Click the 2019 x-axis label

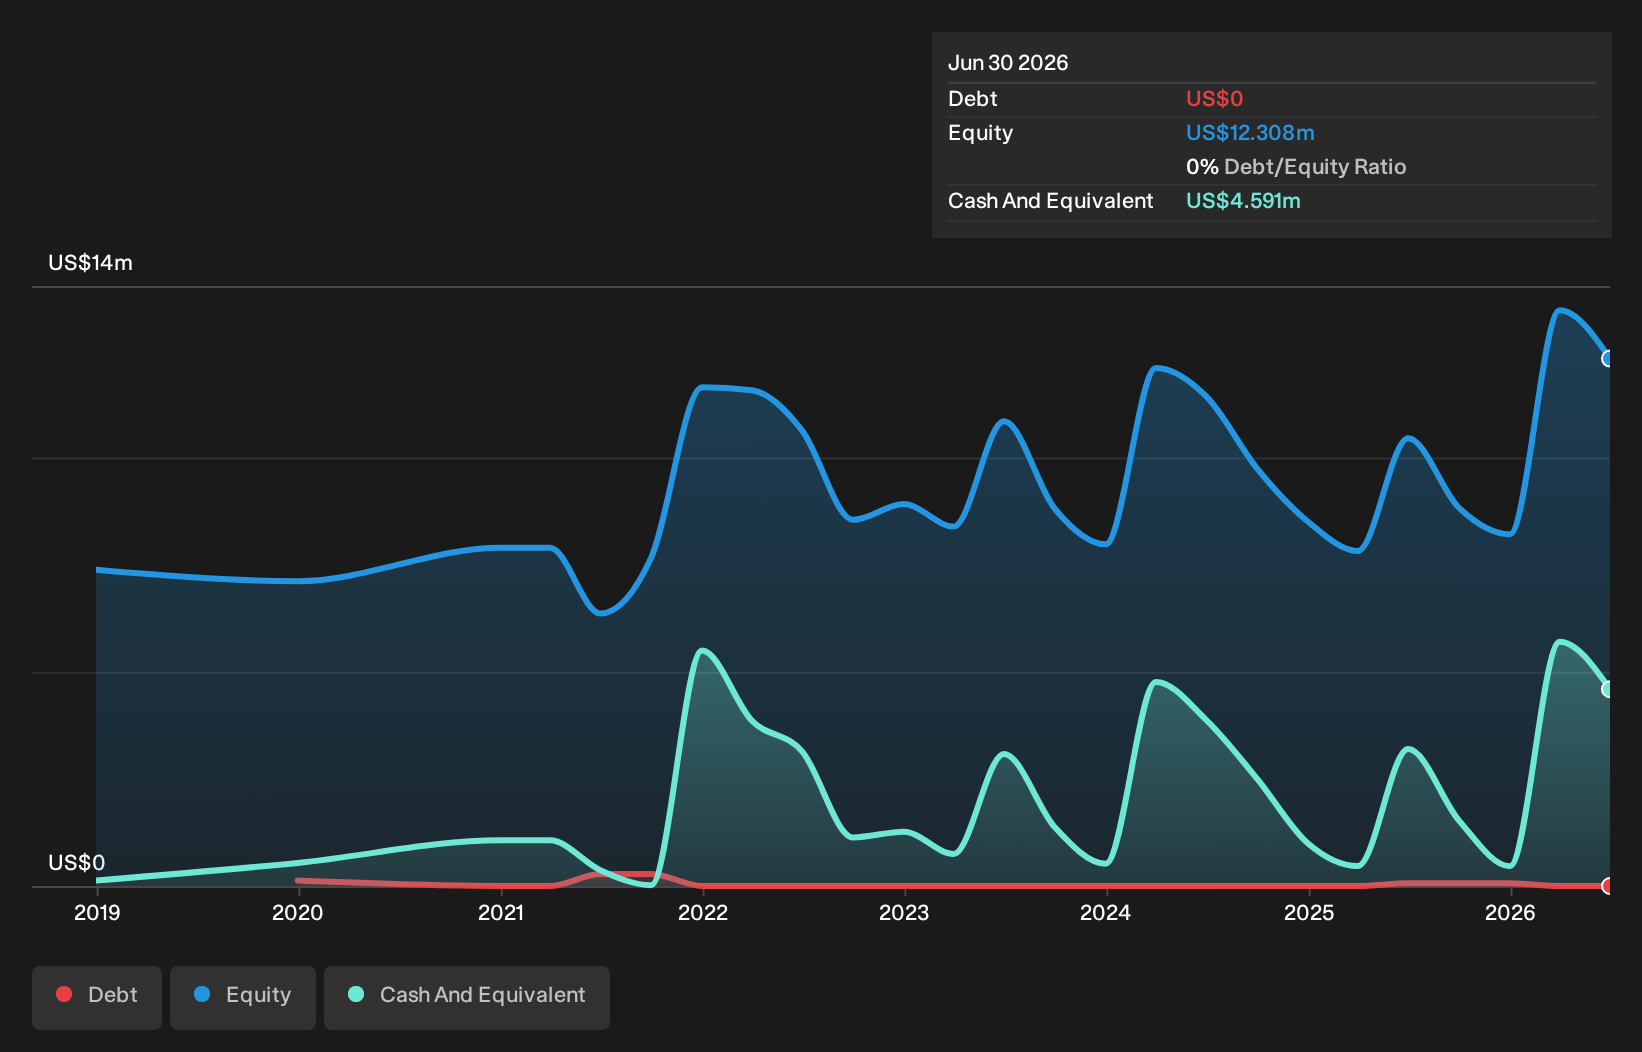pos(97,913)
